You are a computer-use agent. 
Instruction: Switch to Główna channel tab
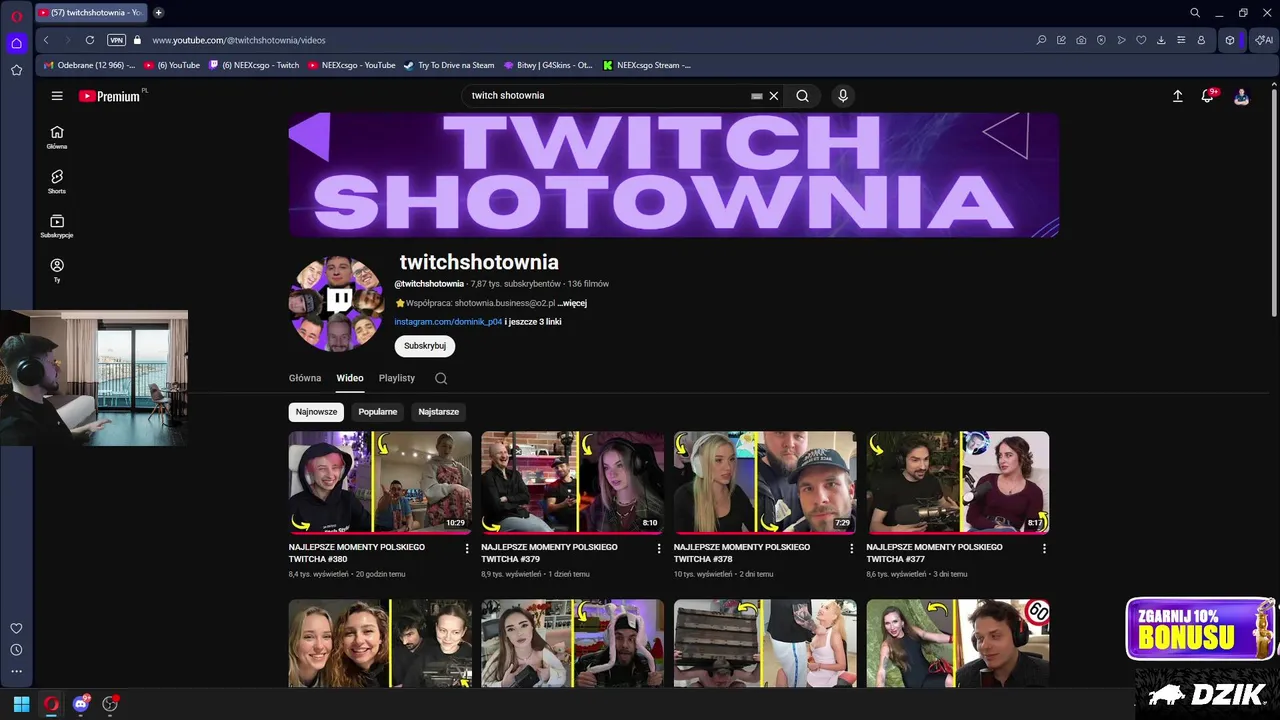pyautogui.click(x=305, y=378)
